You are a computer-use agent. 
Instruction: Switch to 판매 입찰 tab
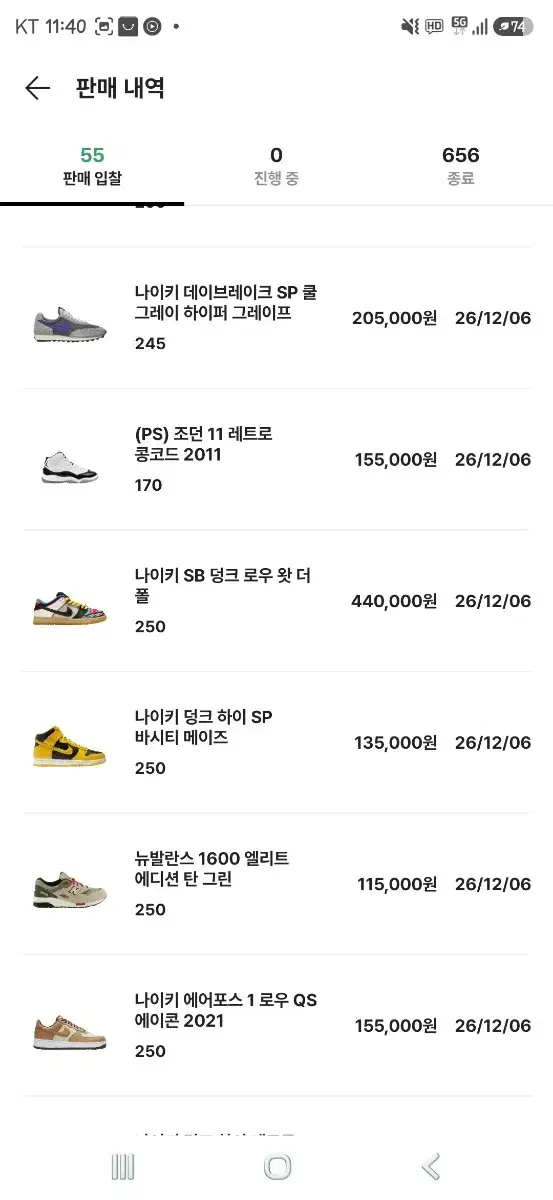point(92,167)
